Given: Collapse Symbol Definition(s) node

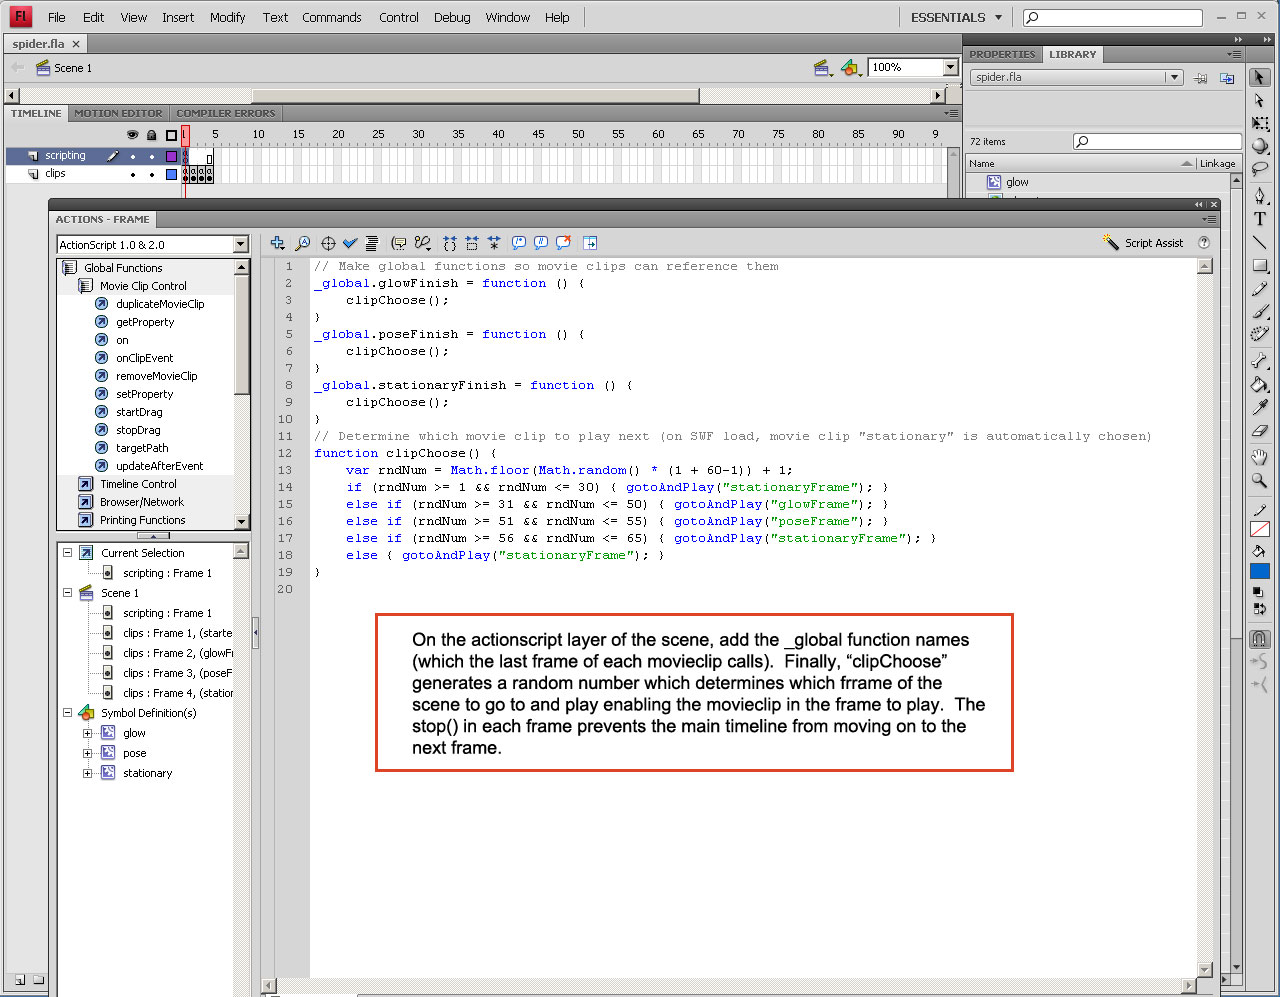Looking at the screenshot, I should tap(68, 713).
